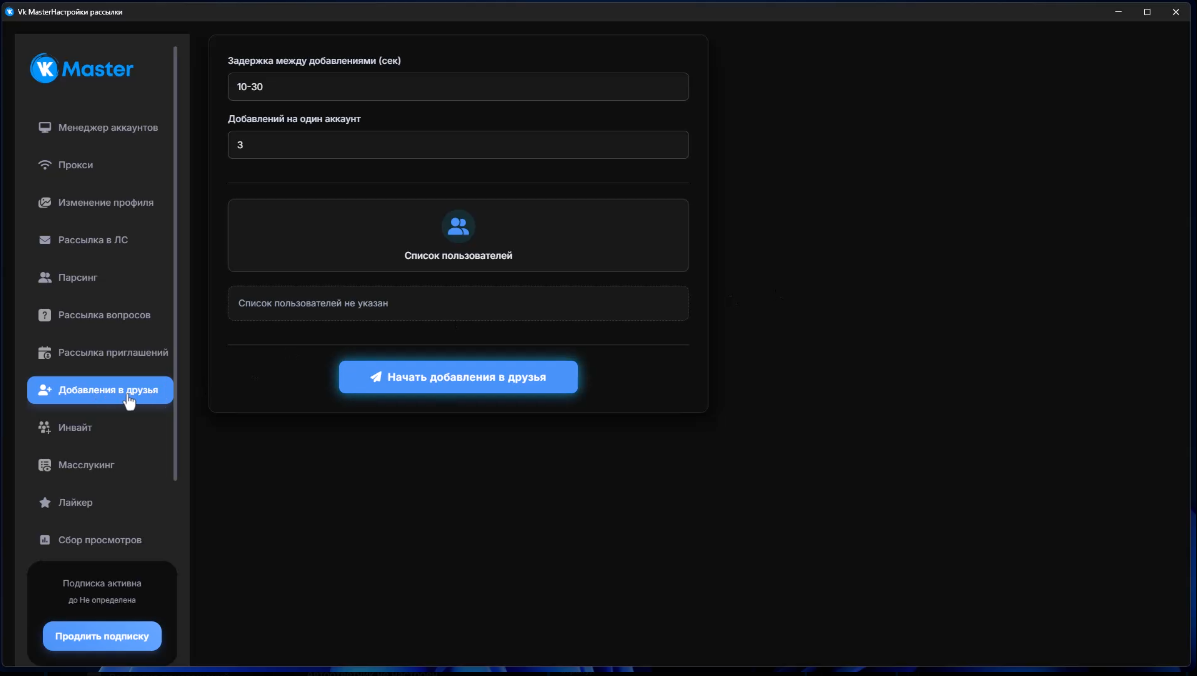Screen dimensions: 1197x676
Task: Click Продлить подписку button
Action: click(x=102, y=636)
